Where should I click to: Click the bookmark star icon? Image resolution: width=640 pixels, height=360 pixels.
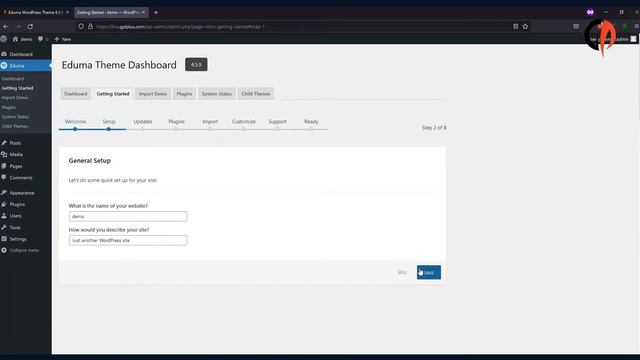[x=525, y=27]
